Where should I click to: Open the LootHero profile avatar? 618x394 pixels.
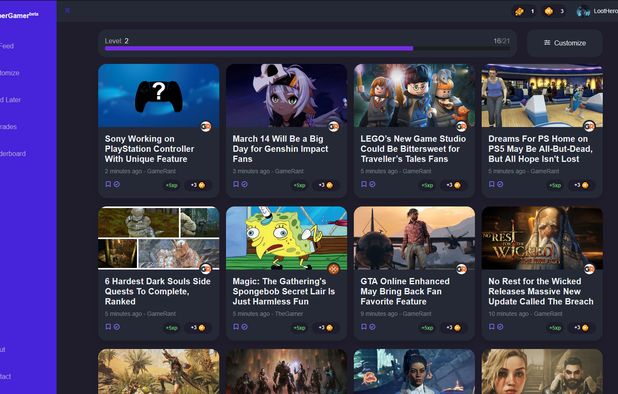(583, 11)
